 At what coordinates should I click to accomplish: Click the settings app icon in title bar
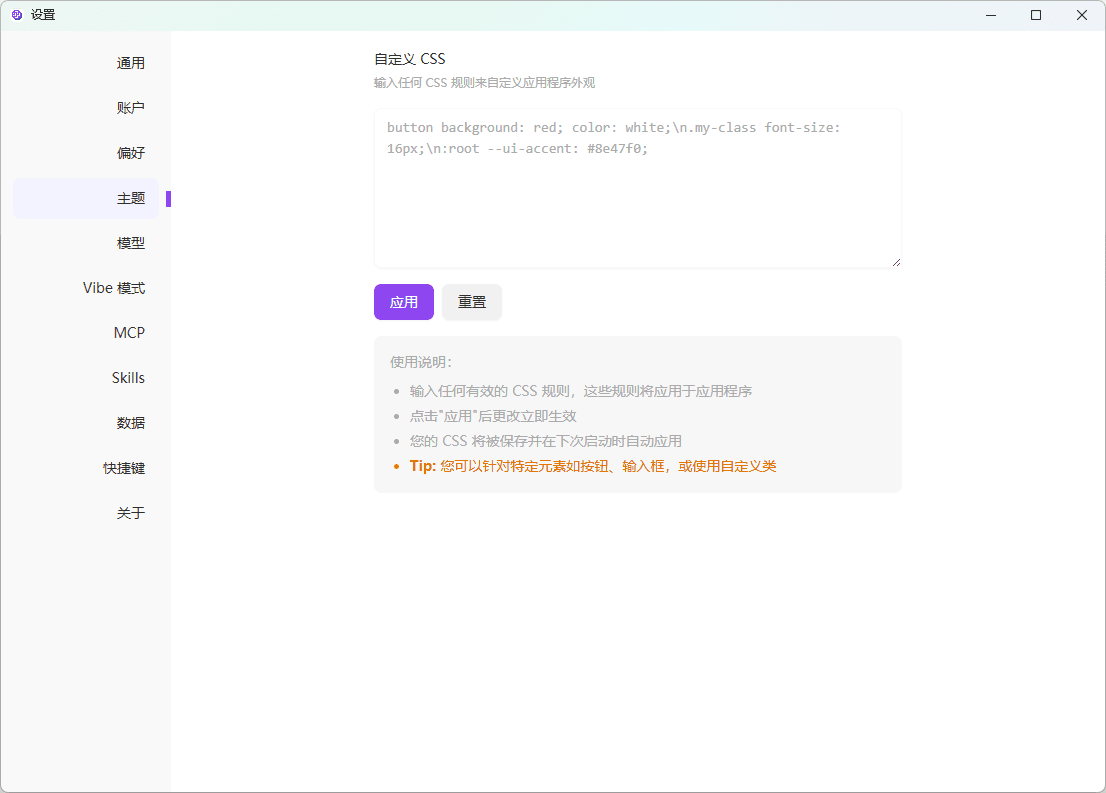pos(17,15)
